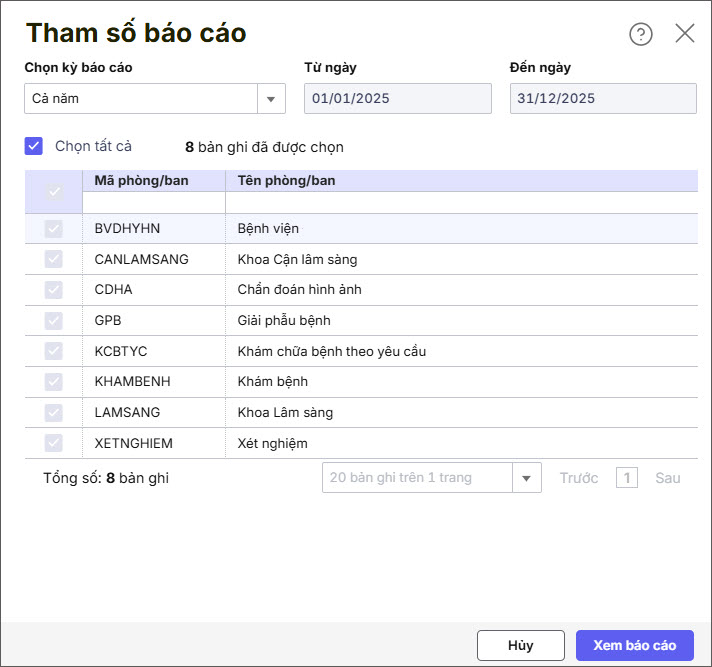The height and width of the screenshot is (667, 712).
Task: Close the Tham số báo cáo dialog
Action: click(x=685, y=33)
